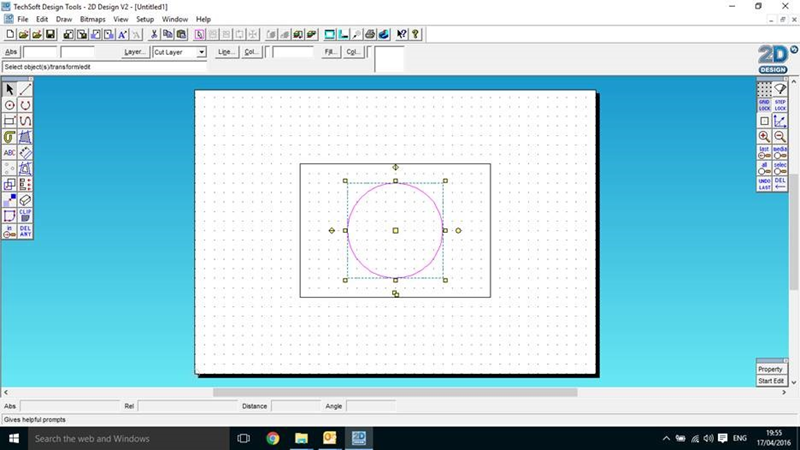Expand the Cut Layer dropdown
The height and width of the screenshot is (450, 800).
coord(202,52)
